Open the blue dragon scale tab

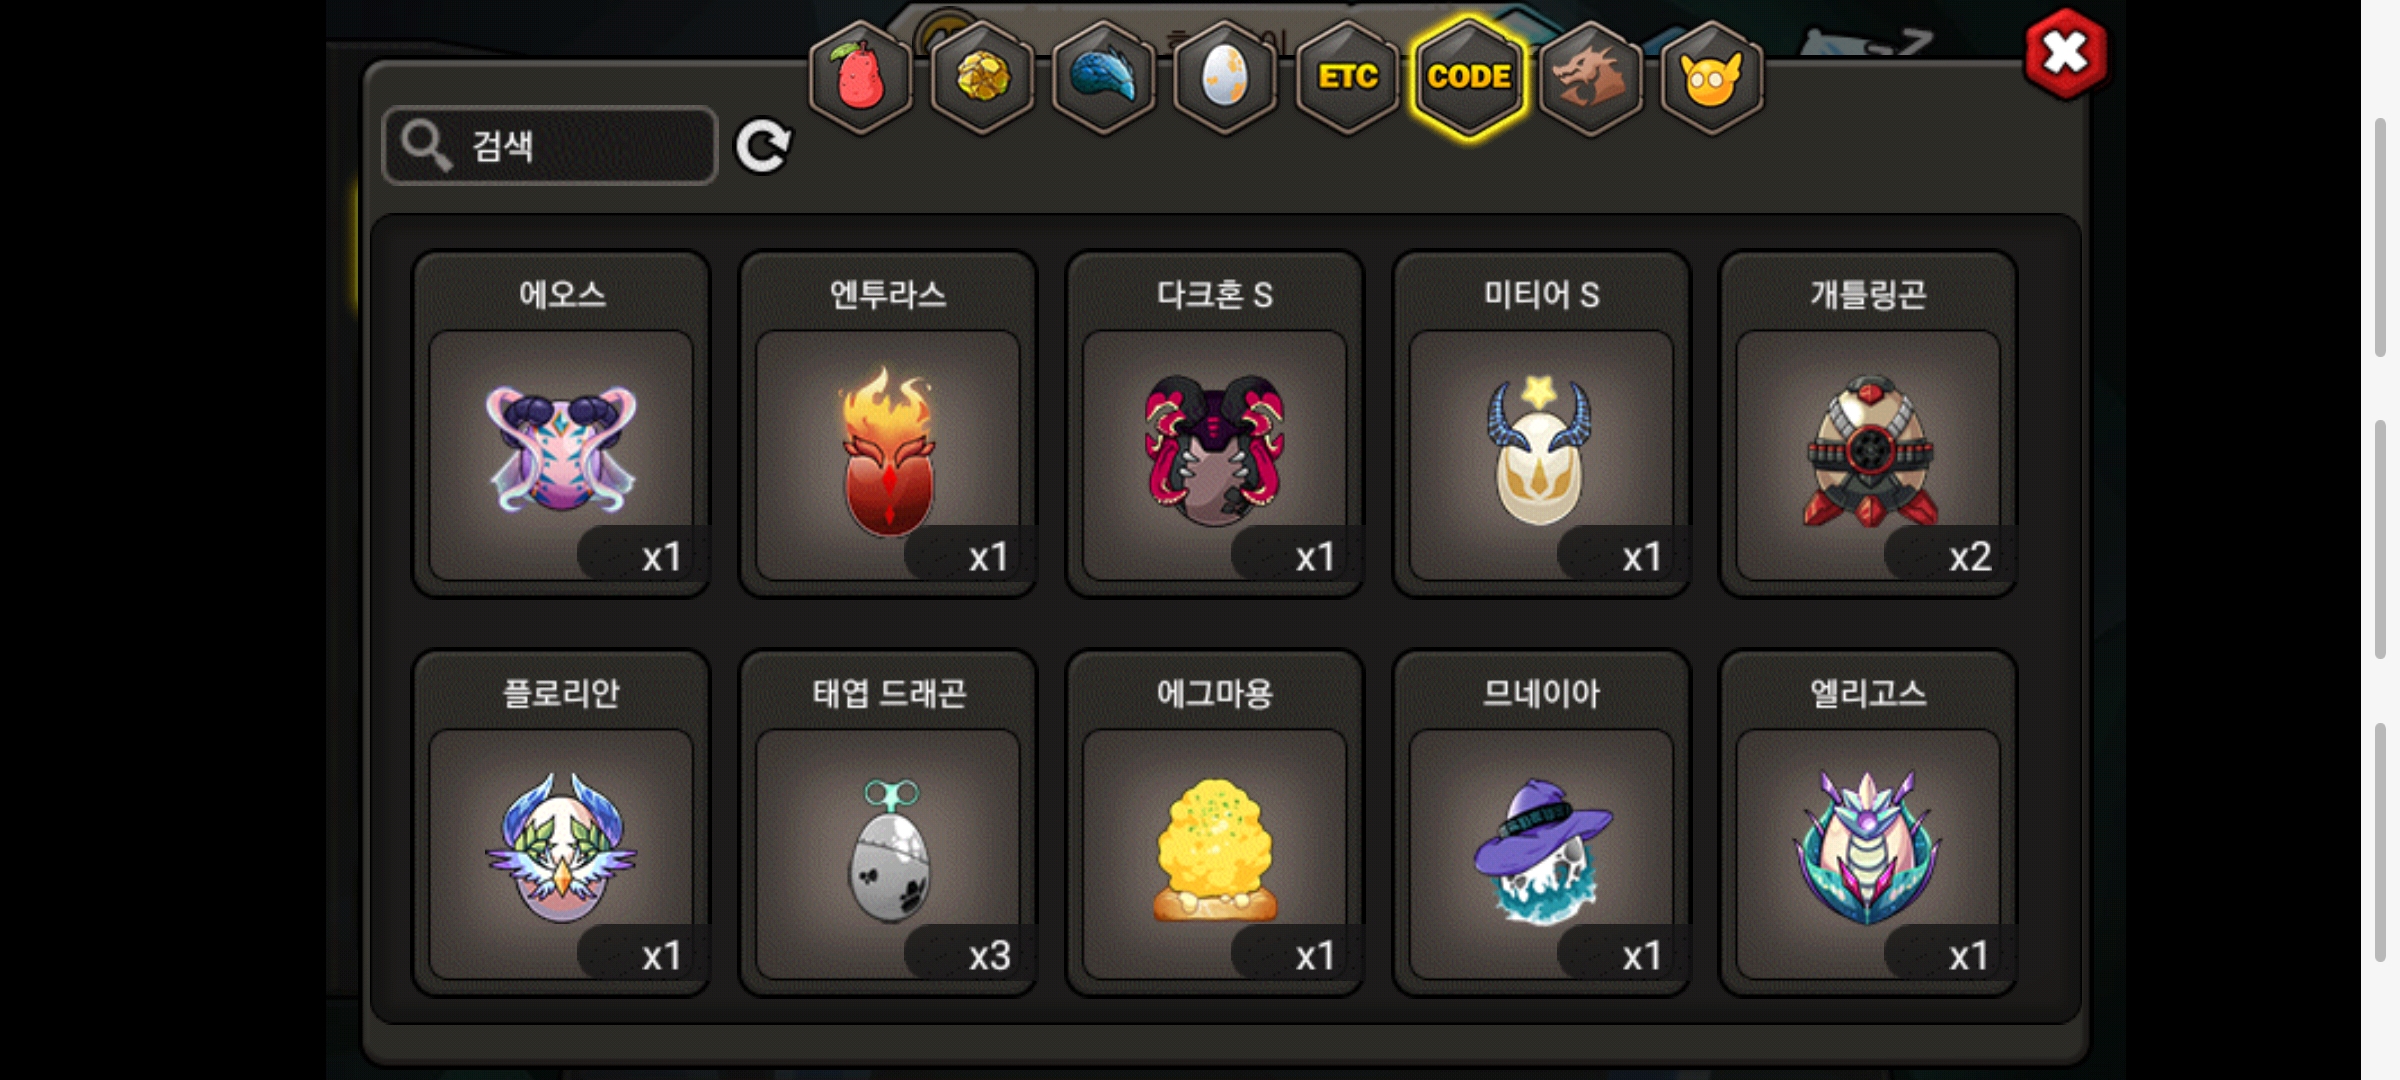(1104, 77)
